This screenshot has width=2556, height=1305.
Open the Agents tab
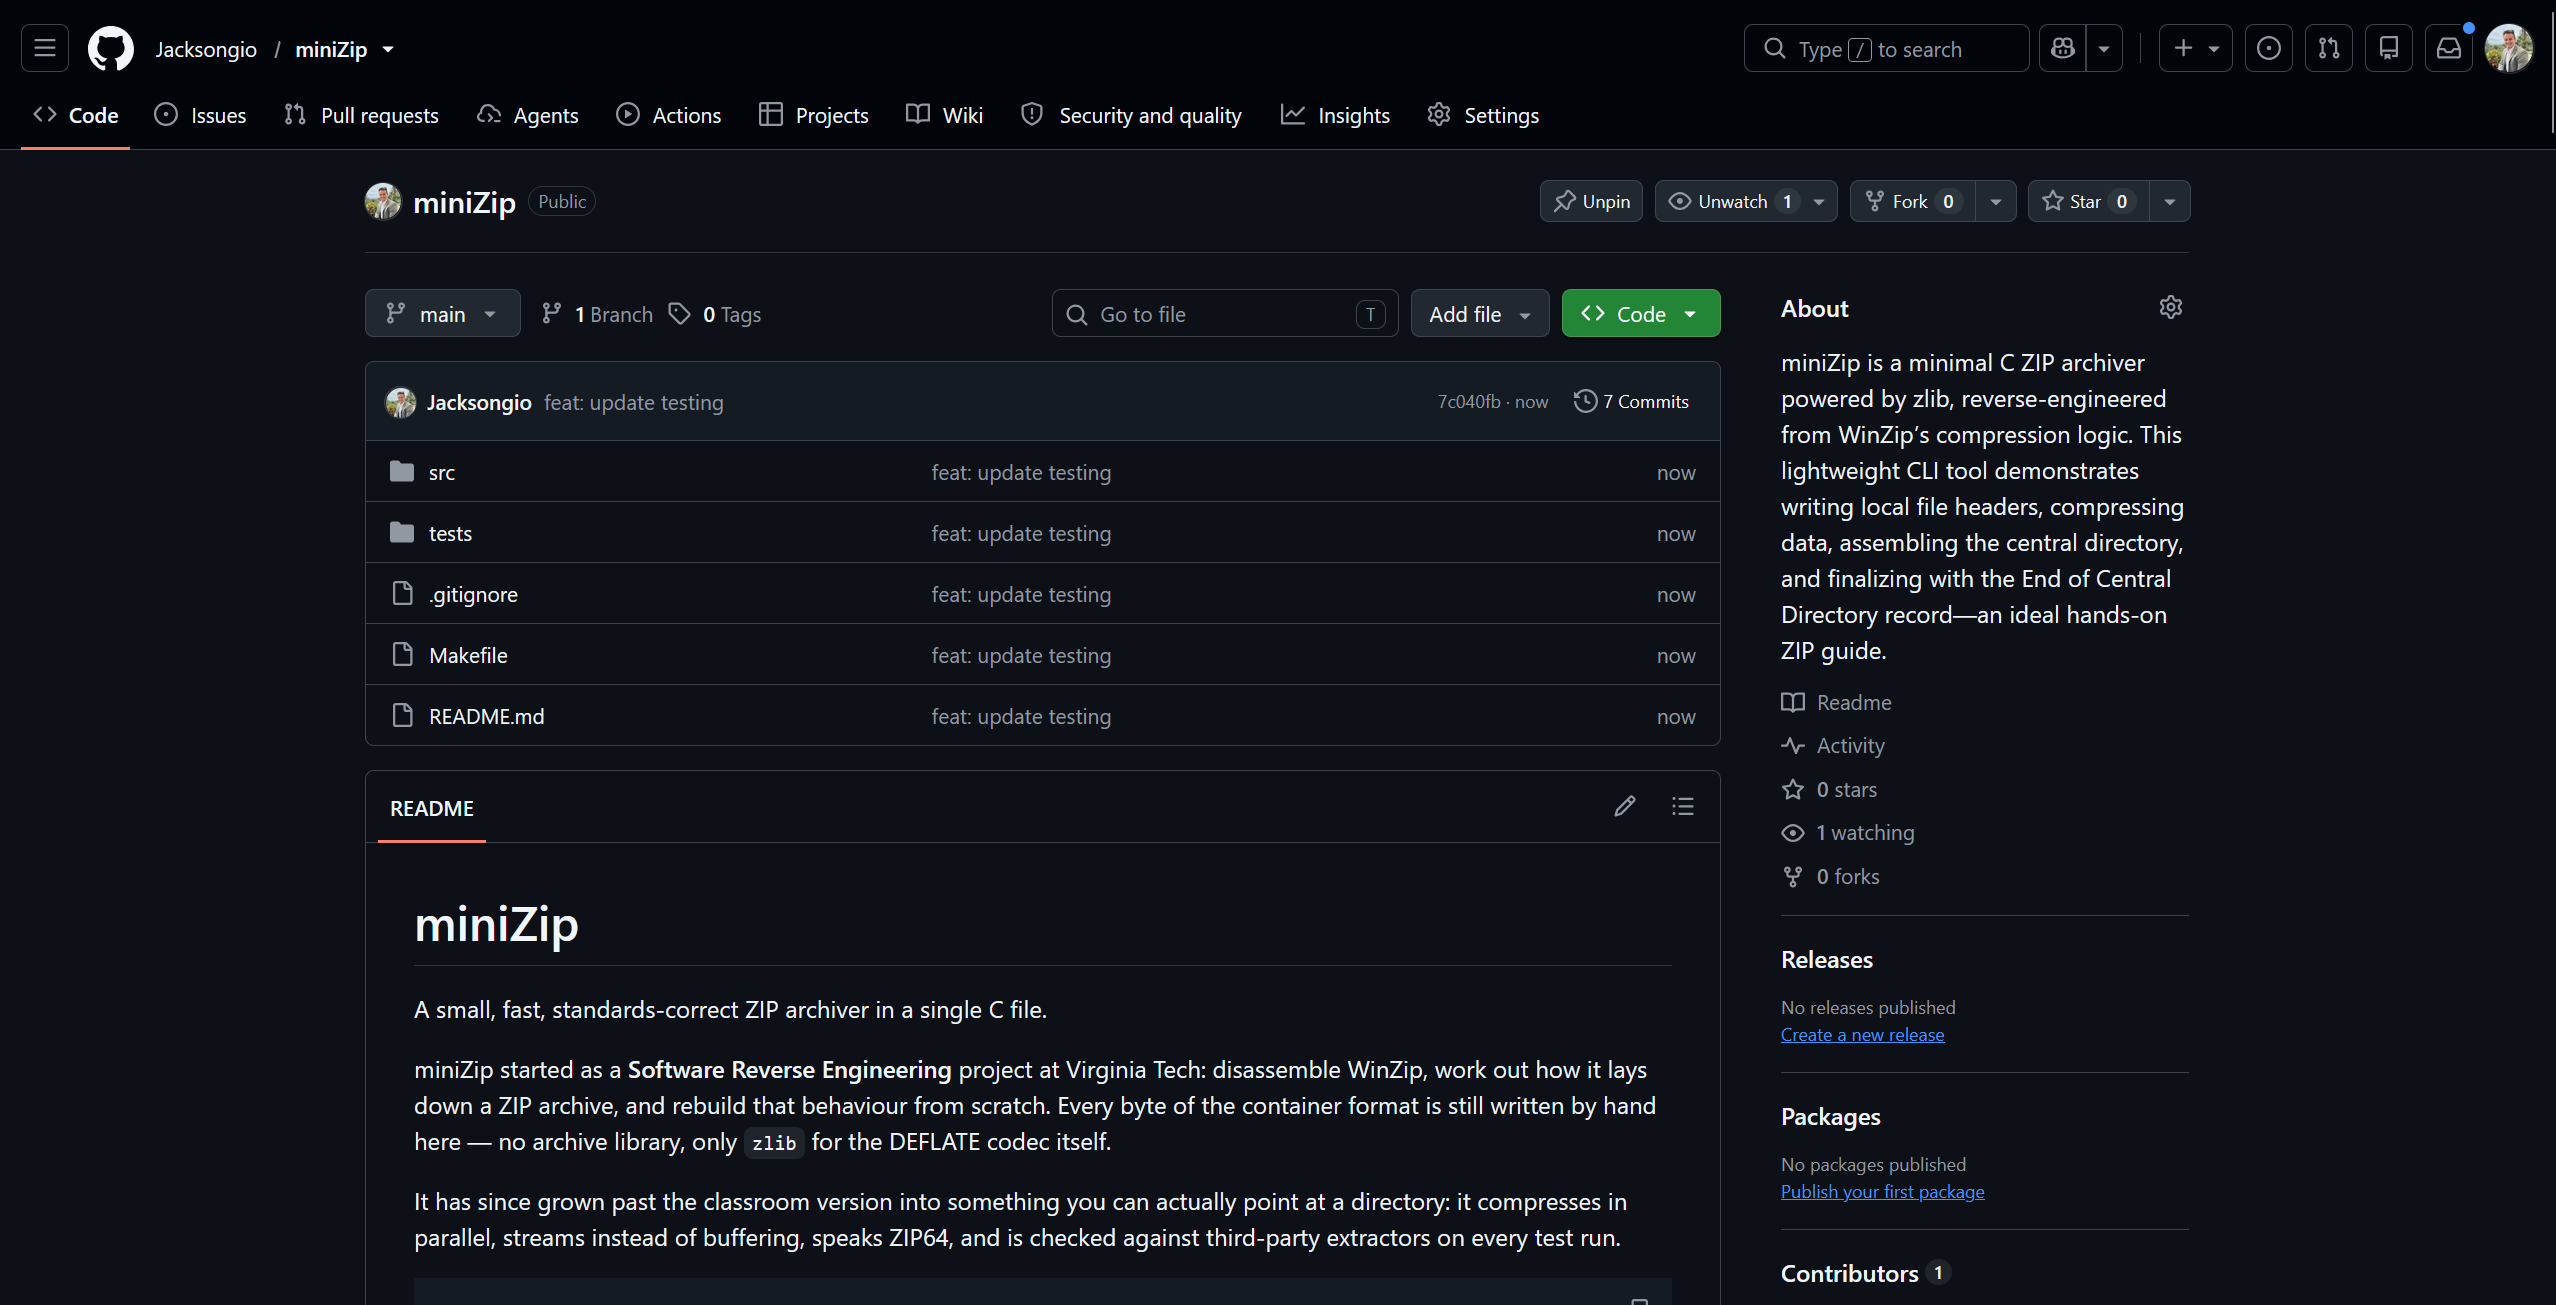click(x=527, y=115)
